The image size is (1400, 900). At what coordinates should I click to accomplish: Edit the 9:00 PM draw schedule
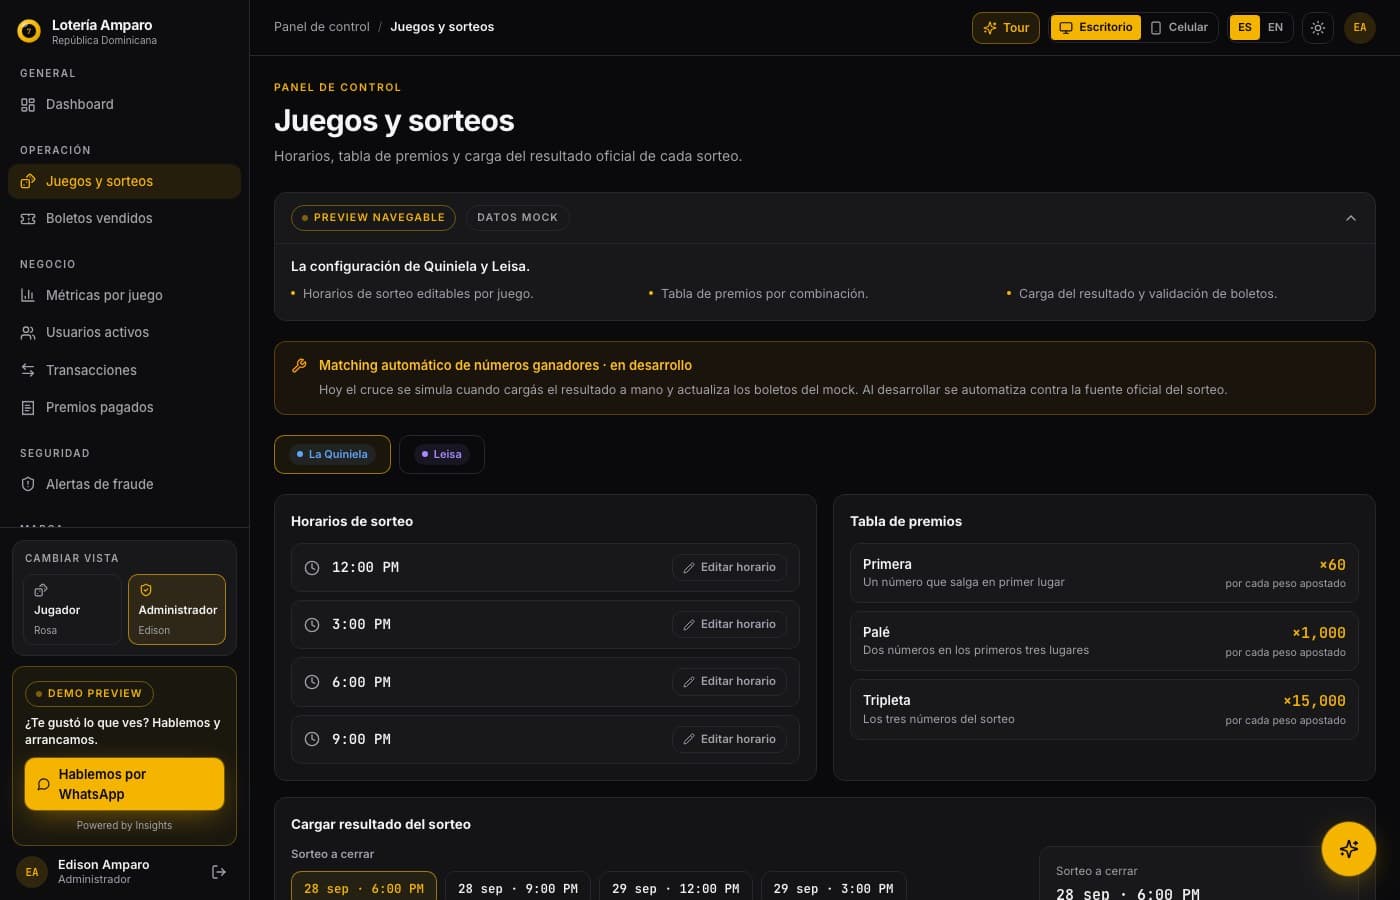click(x=730, y=739)
